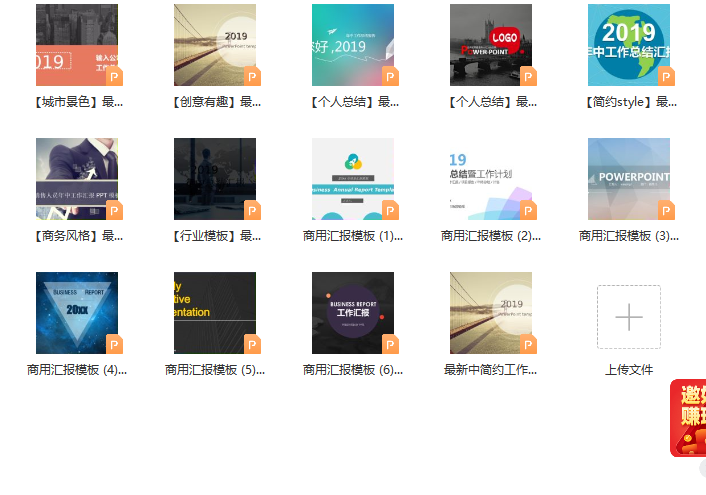The width and height of the screenshot is (706, 495).
Task: Click the PPT badge on 【简约style】 file
Action: click(666, 77)
